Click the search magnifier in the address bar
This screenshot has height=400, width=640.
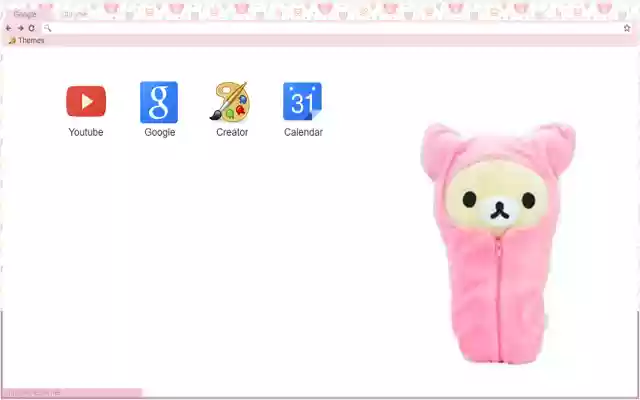(47, 28)
